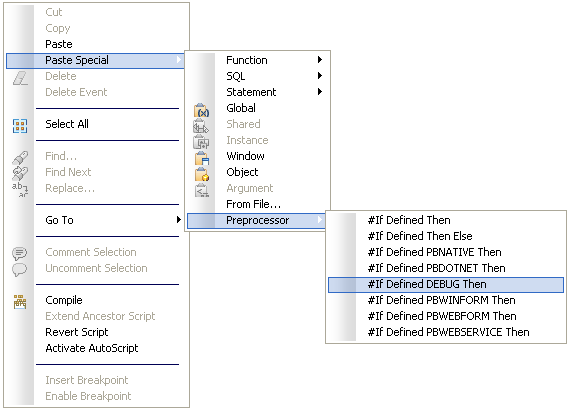Choose #If Defined DEBUG Then
Screen dimensions: 567x408
click(x=446, y=284)
